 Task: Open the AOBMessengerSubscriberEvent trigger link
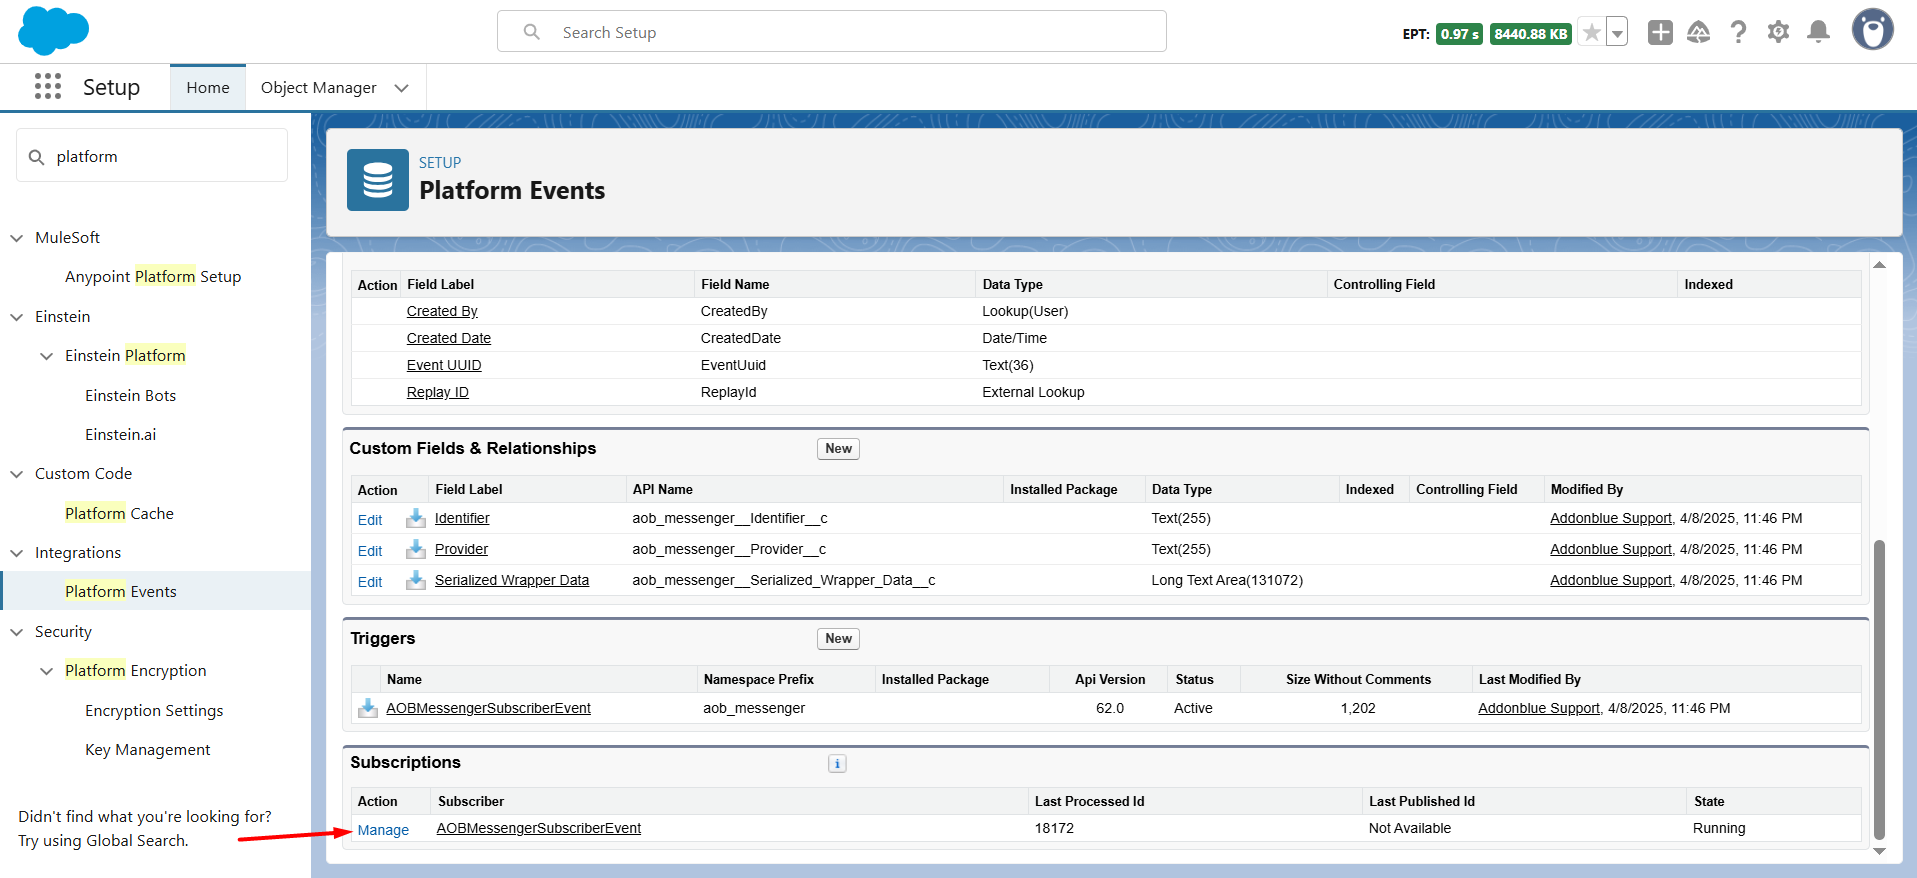488,708
